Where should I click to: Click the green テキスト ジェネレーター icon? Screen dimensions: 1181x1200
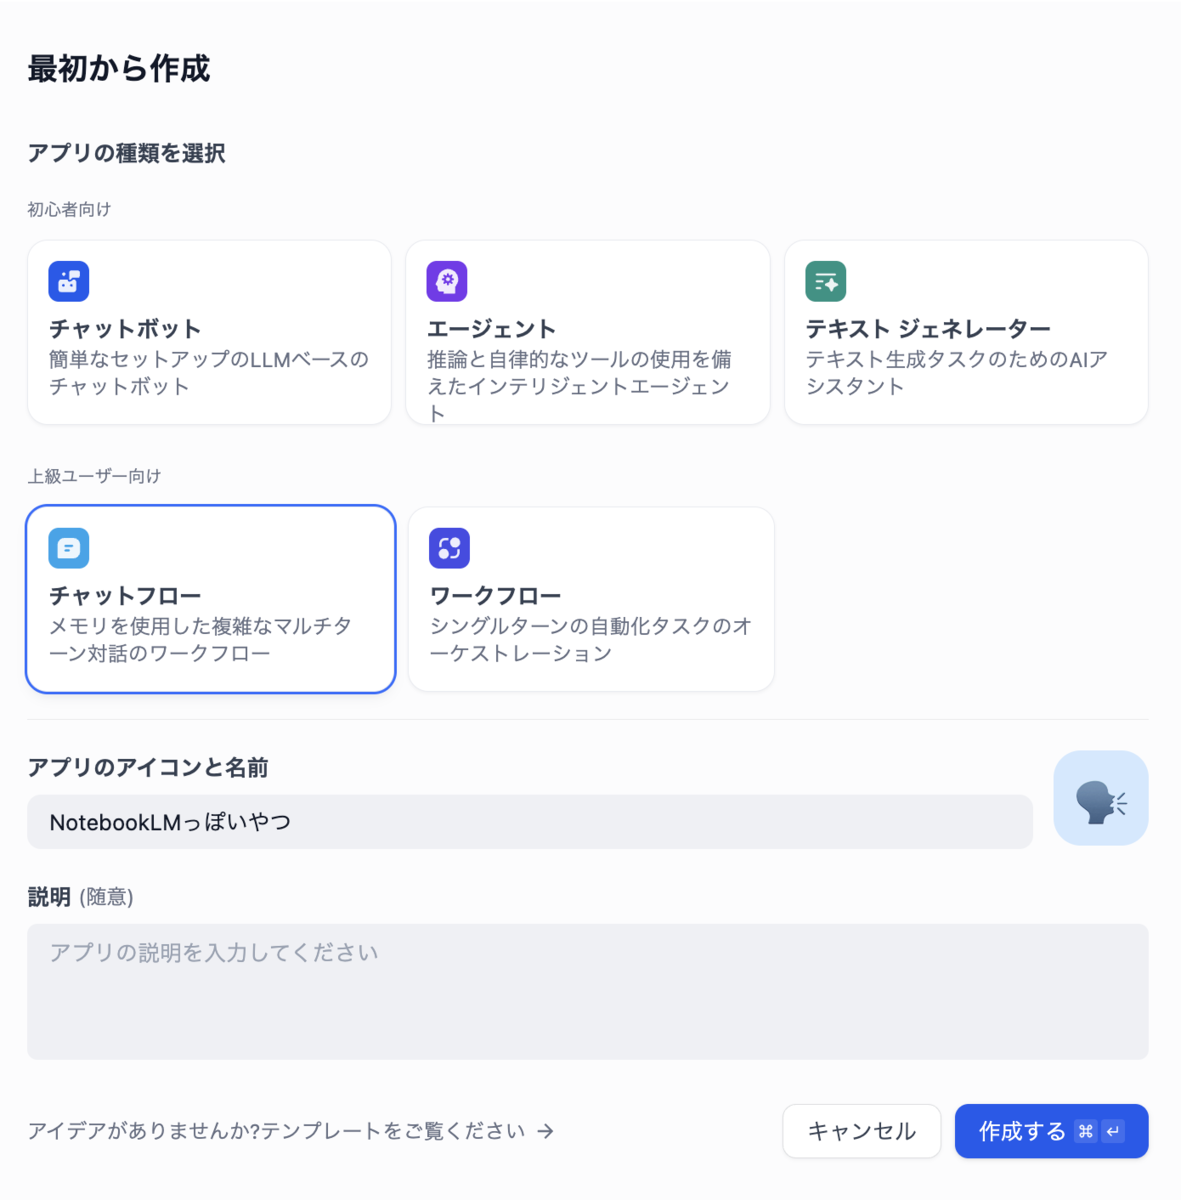[825, 281]
